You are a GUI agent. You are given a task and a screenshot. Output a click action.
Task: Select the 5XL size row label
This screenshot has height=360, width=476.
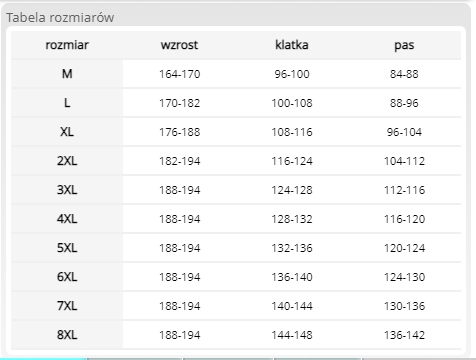[x=67, y=248]
